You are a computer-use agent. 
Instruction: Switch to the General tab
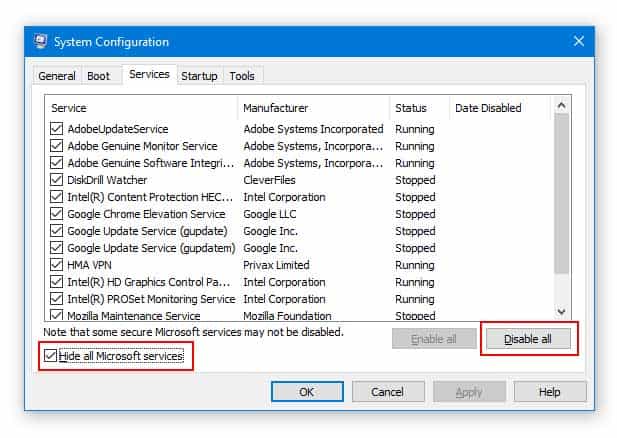[57, 76]
